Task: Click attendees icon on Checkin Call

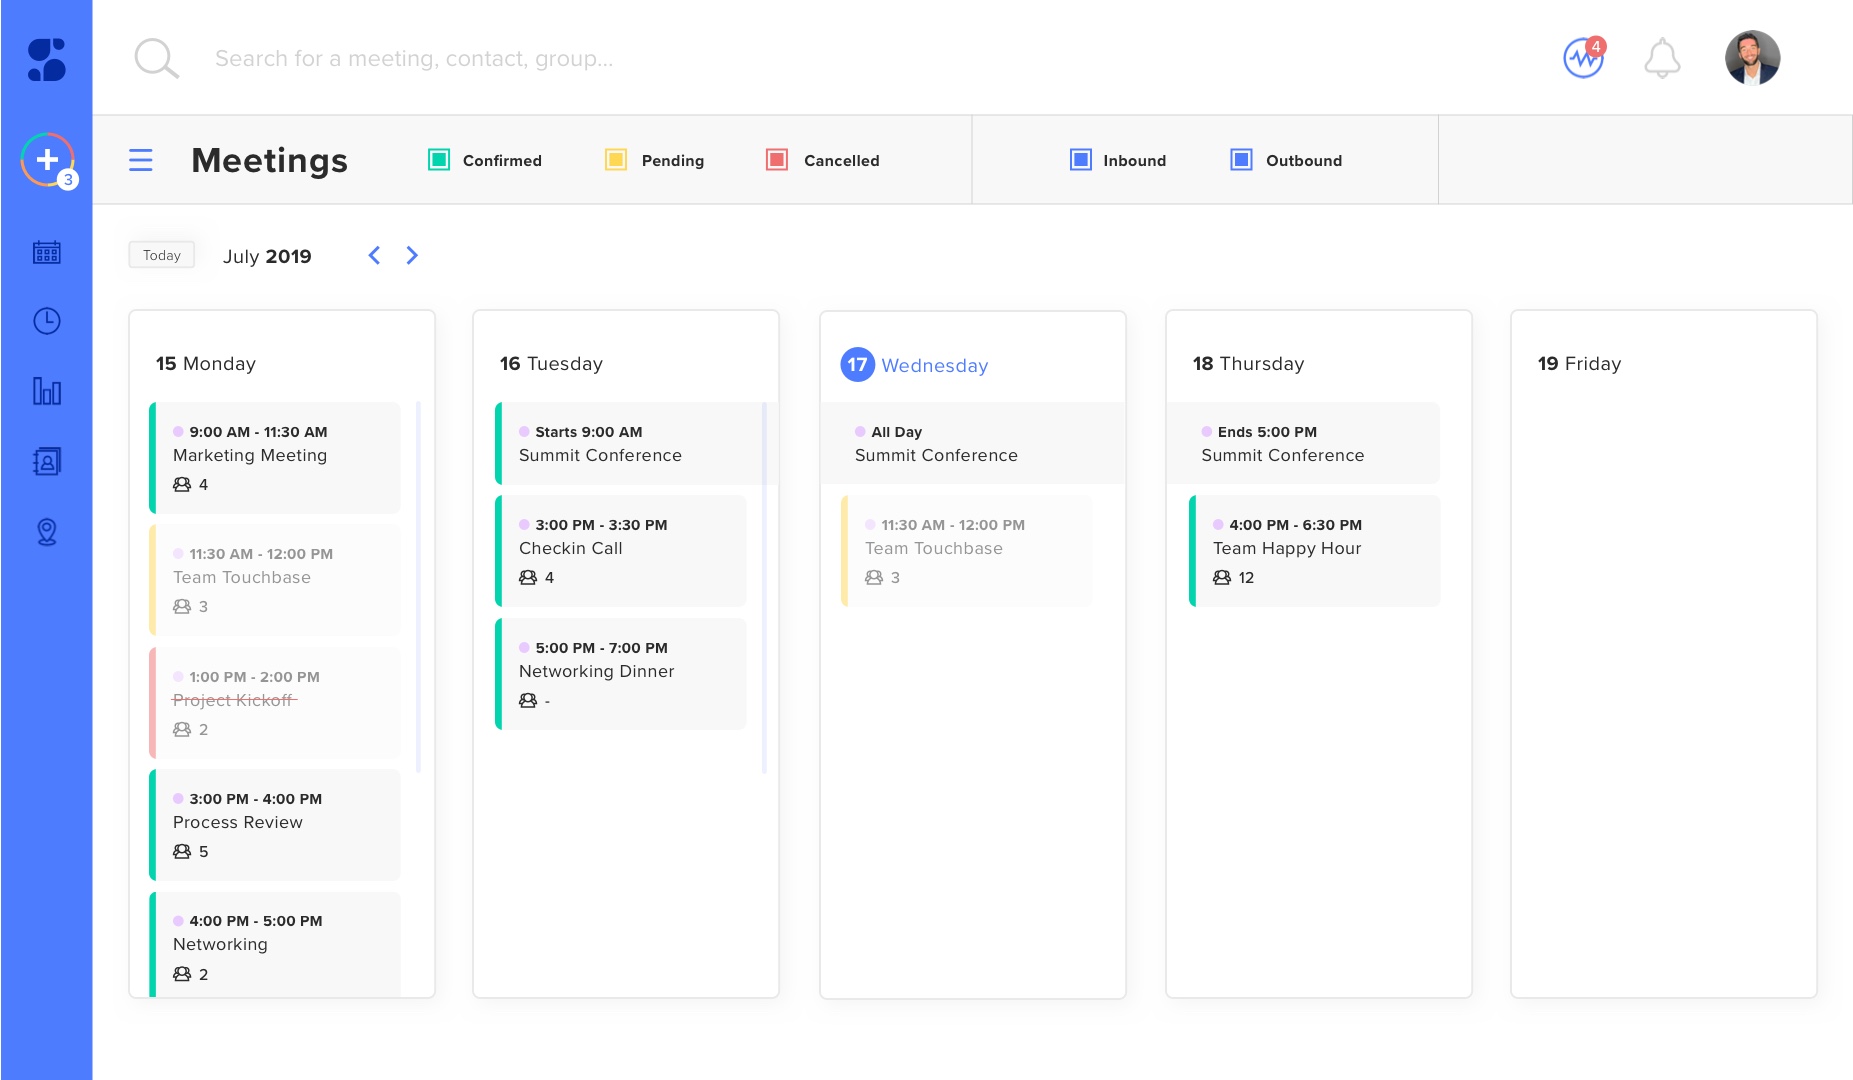Action: (x=528, y=577)
